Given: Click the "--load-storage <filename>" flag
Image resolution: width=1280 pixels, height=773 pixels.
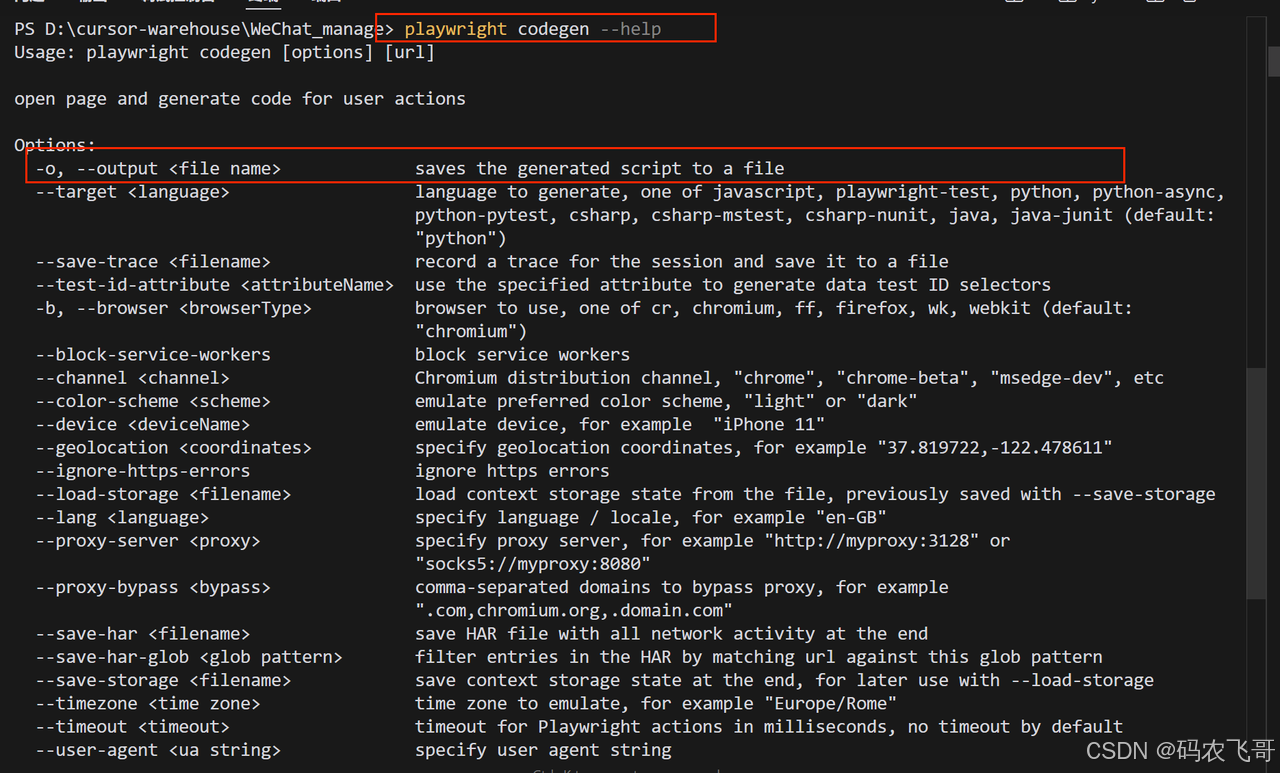Looking at the screenshot, I should (x=163, y=494).
